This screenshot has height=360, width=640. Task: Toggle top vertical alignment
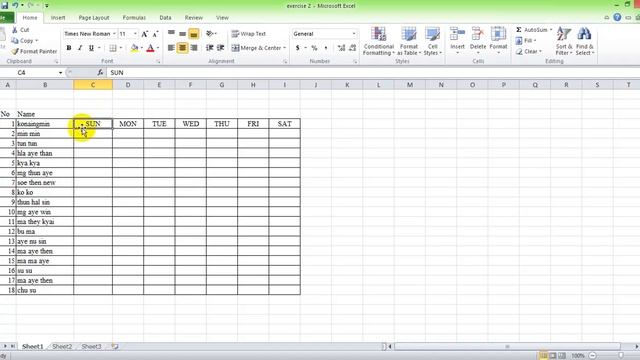(x=171, y=34)
